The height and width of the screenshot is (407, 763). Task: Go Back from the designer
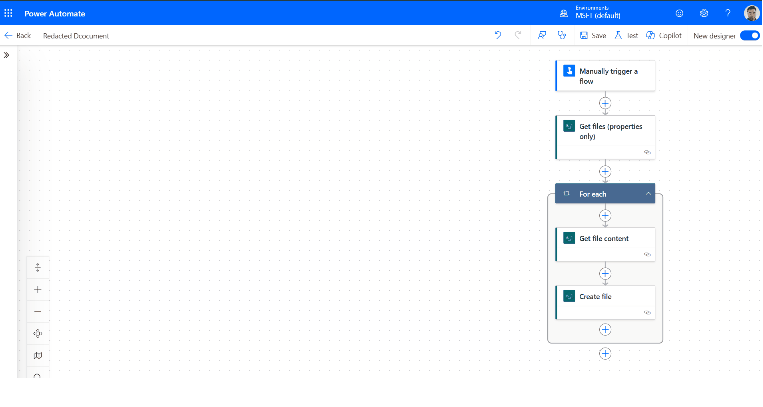18,36
